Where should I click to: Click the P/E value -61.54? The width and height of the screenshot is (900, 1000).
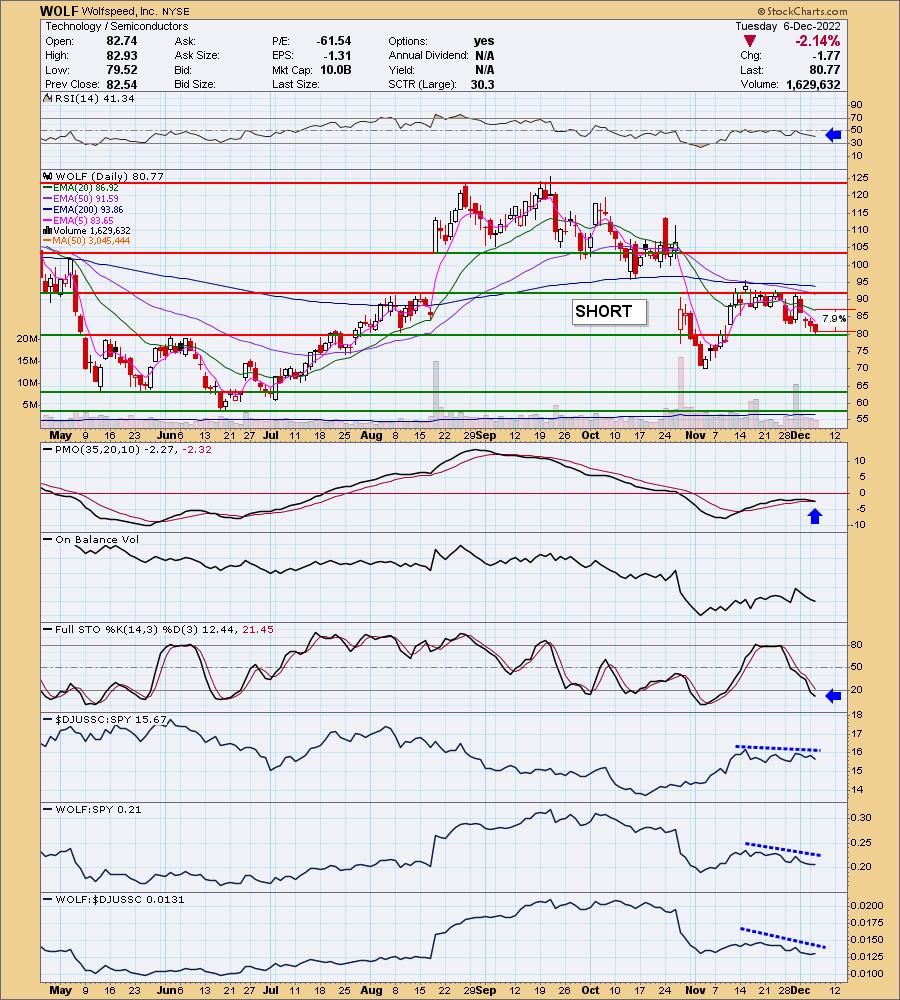click(334, 41)
